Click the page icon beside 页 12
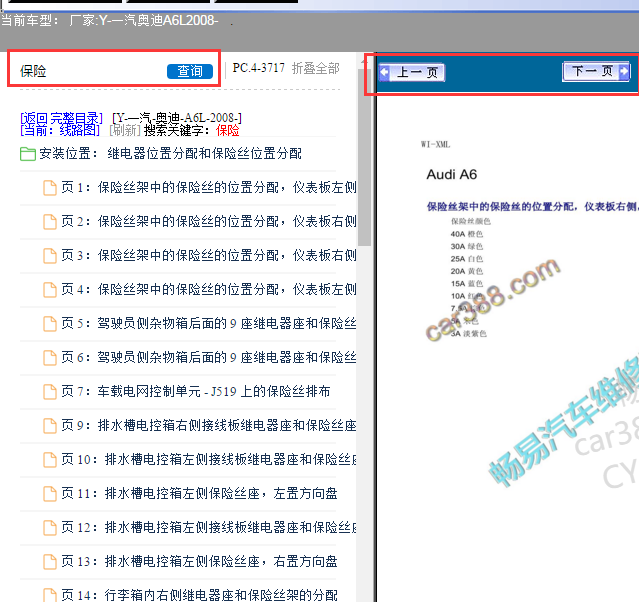Screen dimensions: 639x602 coord(50,528)
